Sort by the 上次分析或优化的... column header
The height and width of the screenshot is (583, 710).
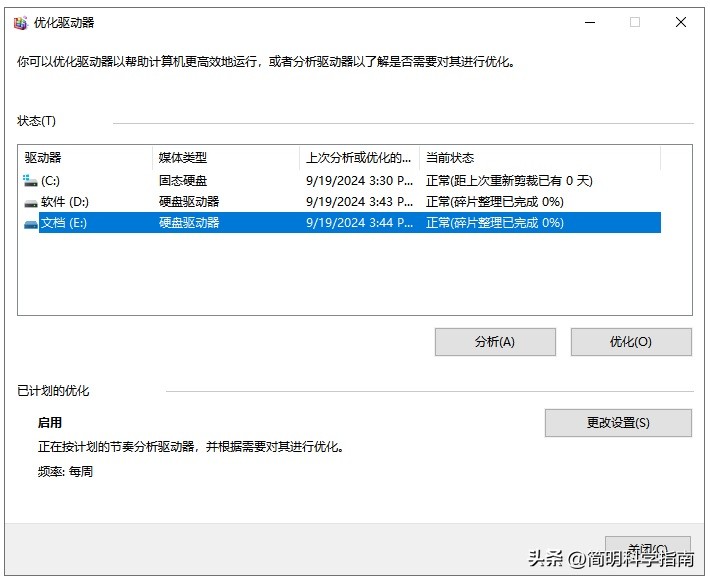point(358,158)
